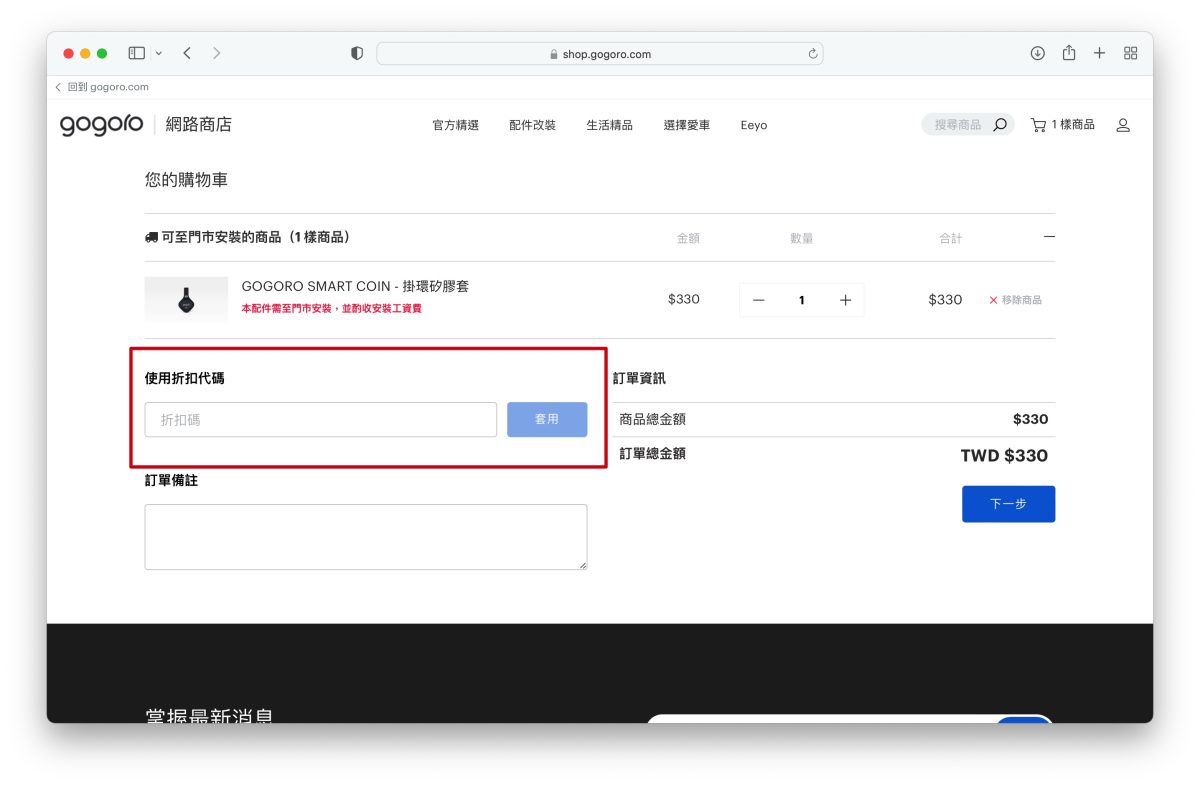
Task: Open a new tab with plus icon
Action: pyautogui.click(x=1099, y=53)
